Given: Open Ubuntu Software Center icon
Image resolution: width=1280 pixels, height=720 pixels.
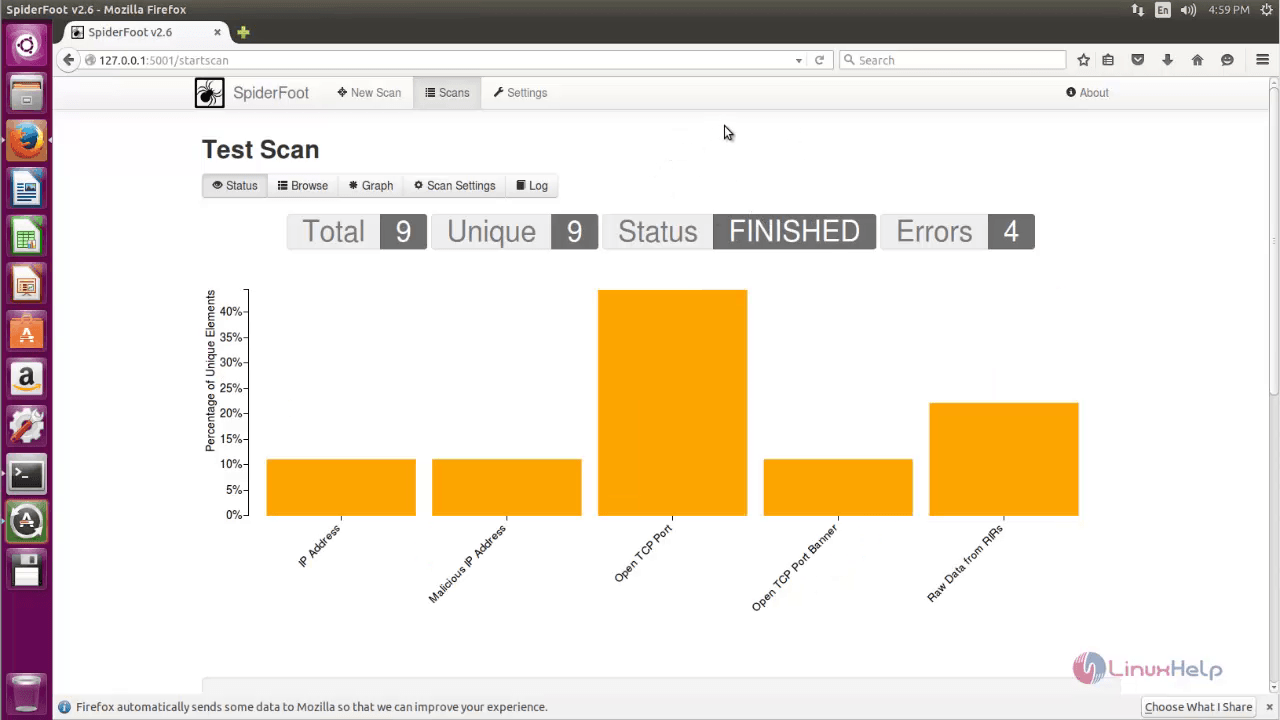Looking at the screenshot, I should click(26, 332).
